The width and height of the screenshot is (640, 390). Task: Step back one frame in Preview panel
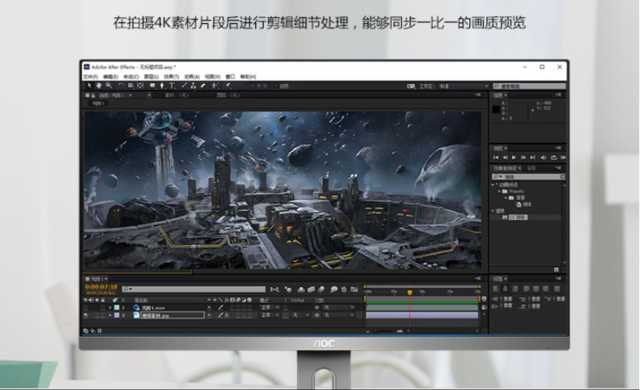tap(505, 157)
